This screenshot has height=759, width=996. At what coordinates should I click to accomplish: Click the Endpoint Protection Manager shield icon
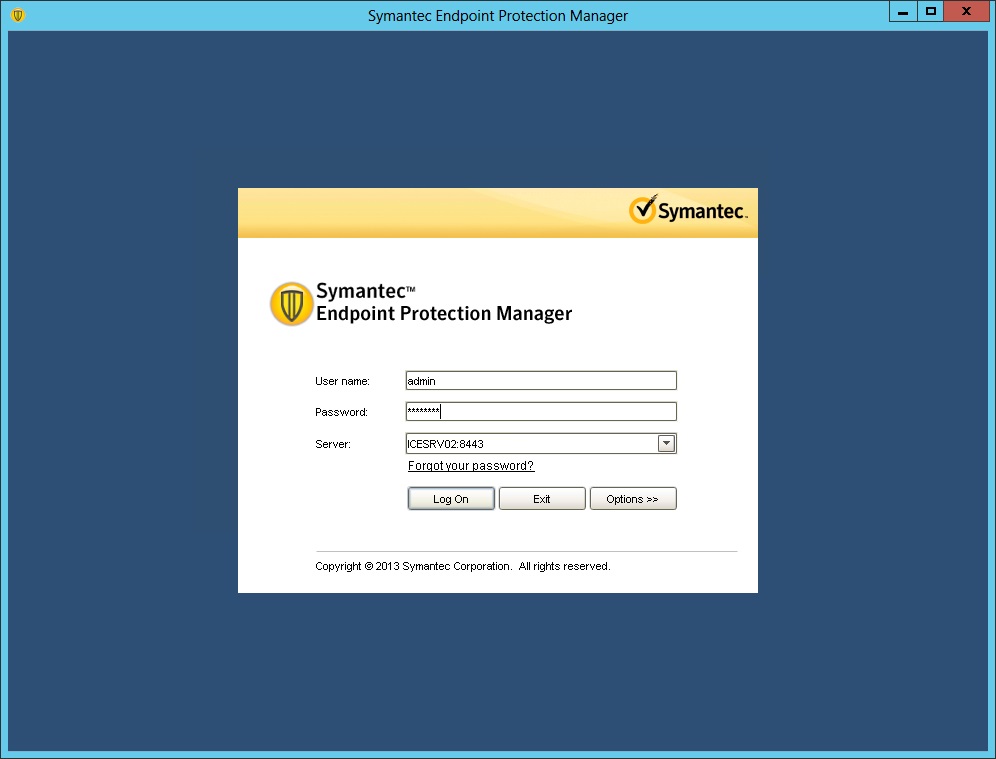click(291, 303)
